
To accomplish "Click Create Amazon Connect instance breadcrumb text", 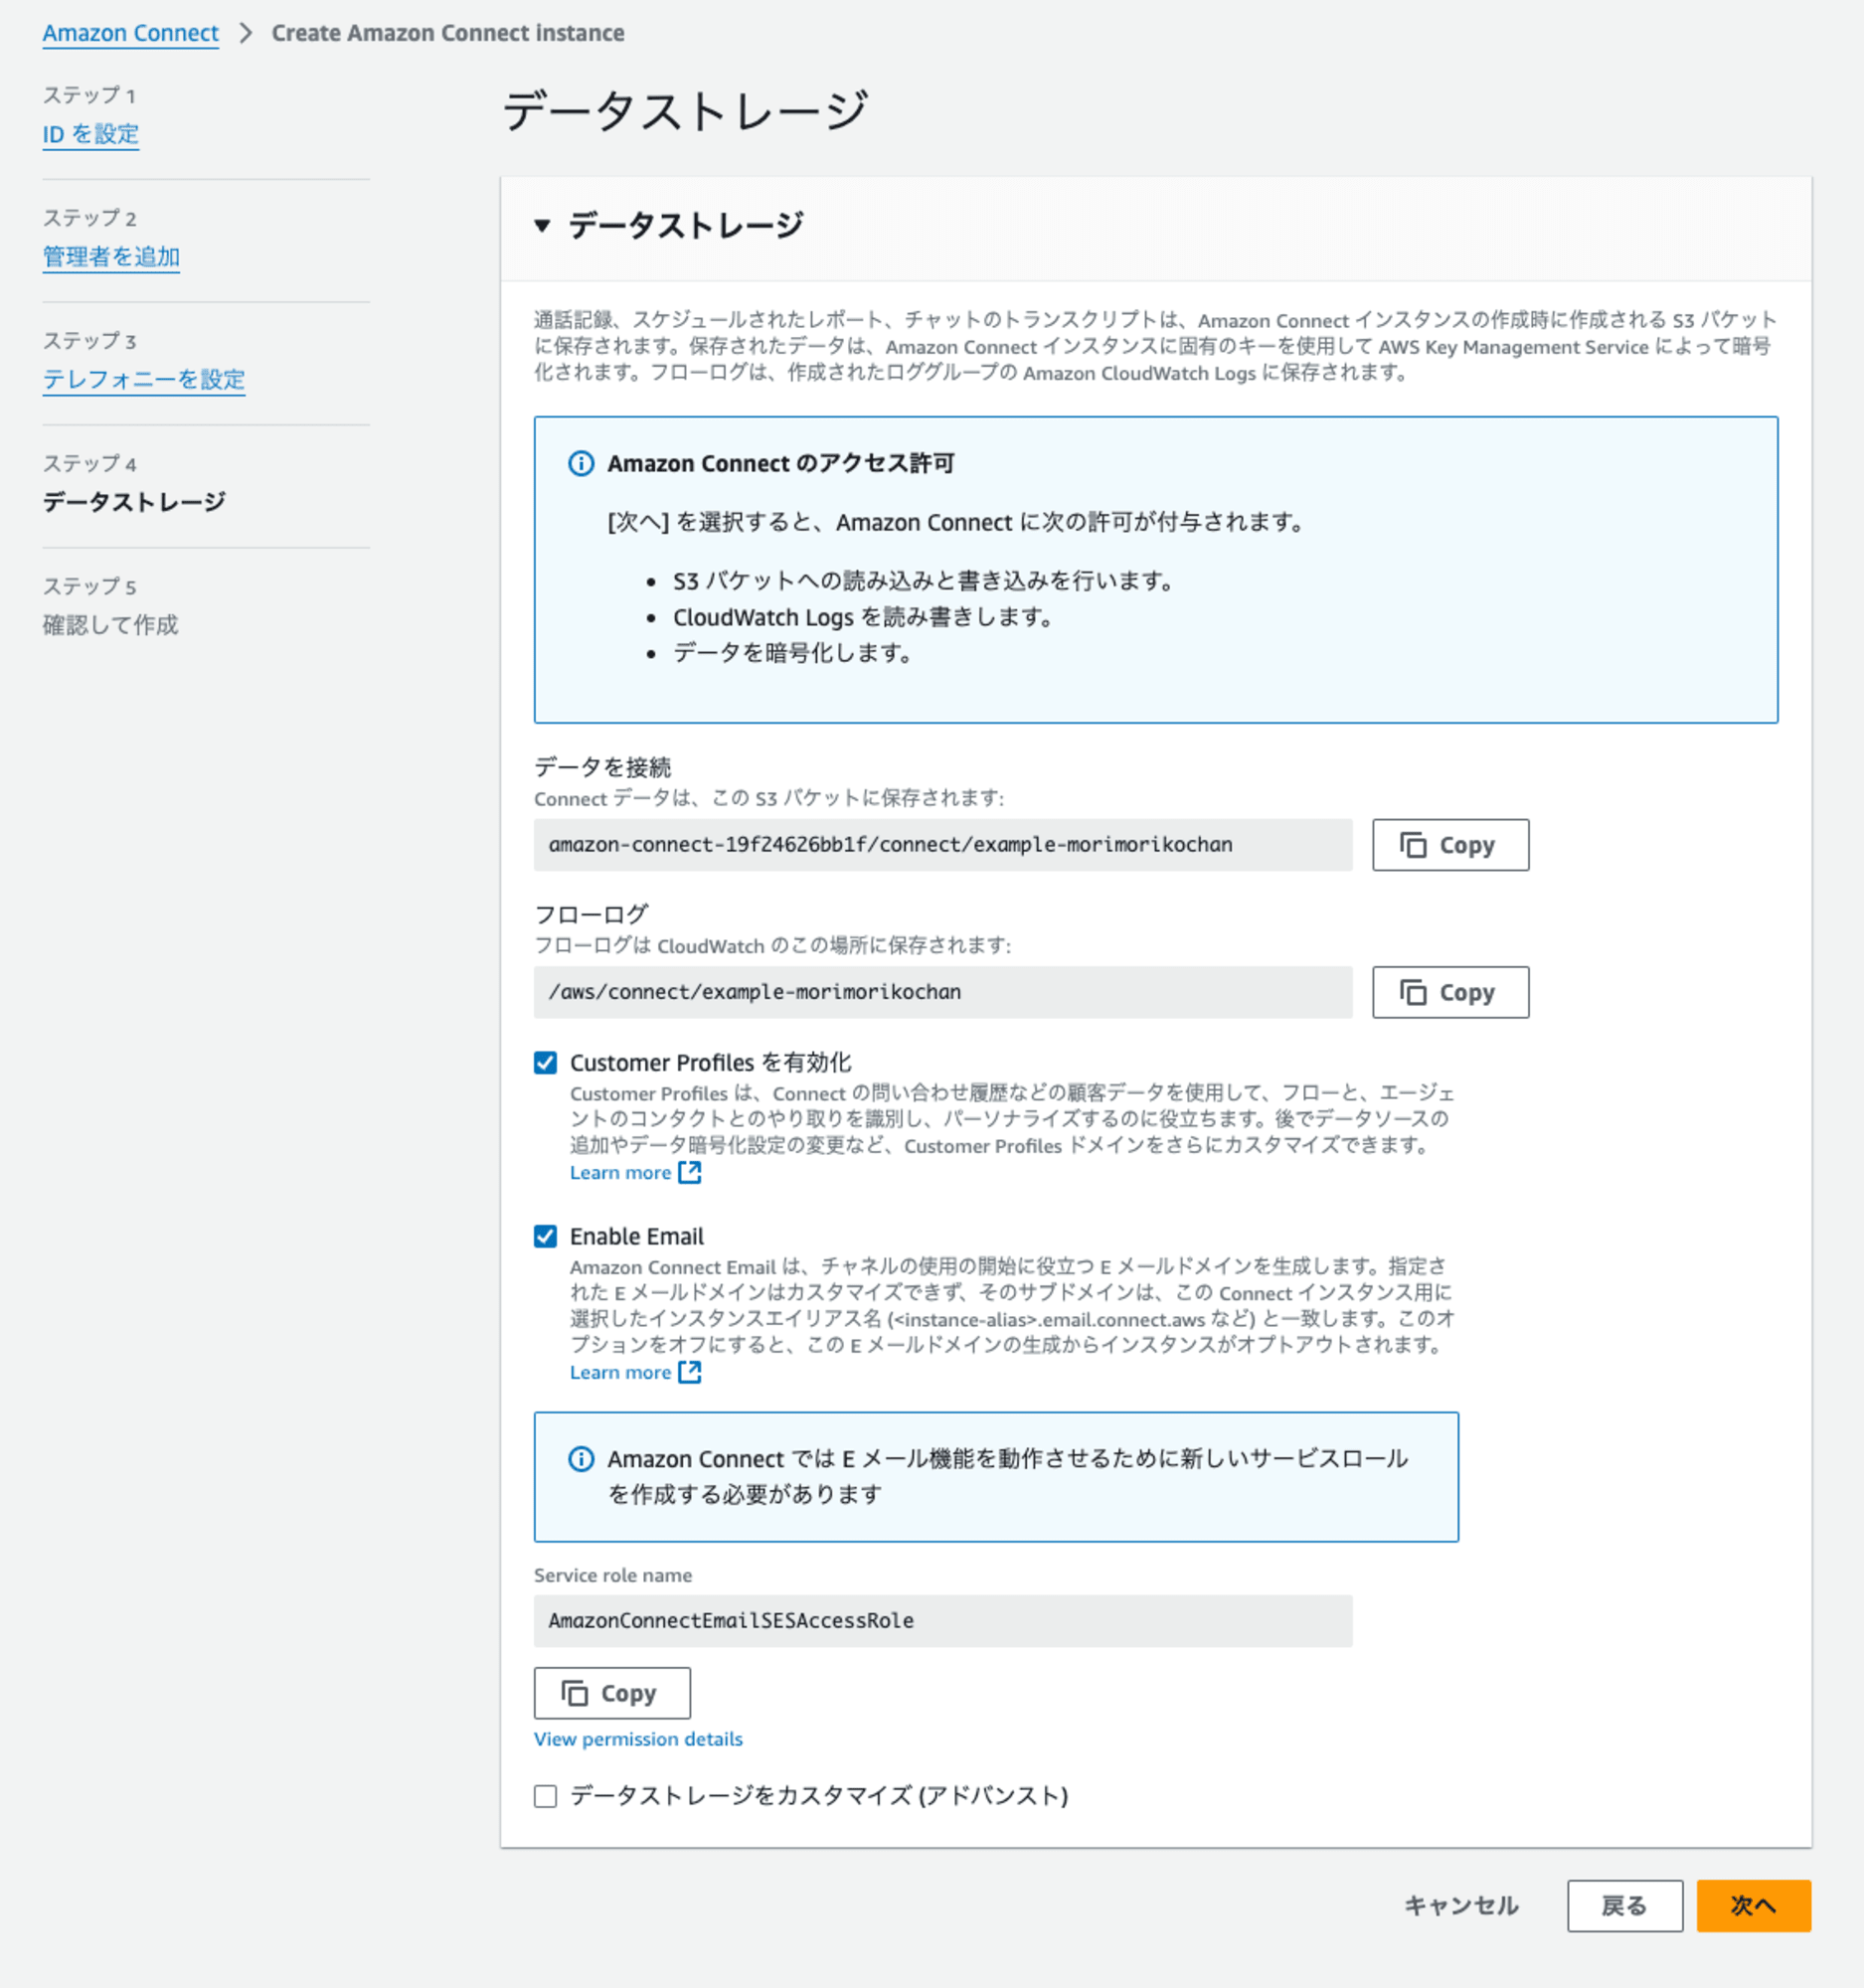I will click(448, 33).
